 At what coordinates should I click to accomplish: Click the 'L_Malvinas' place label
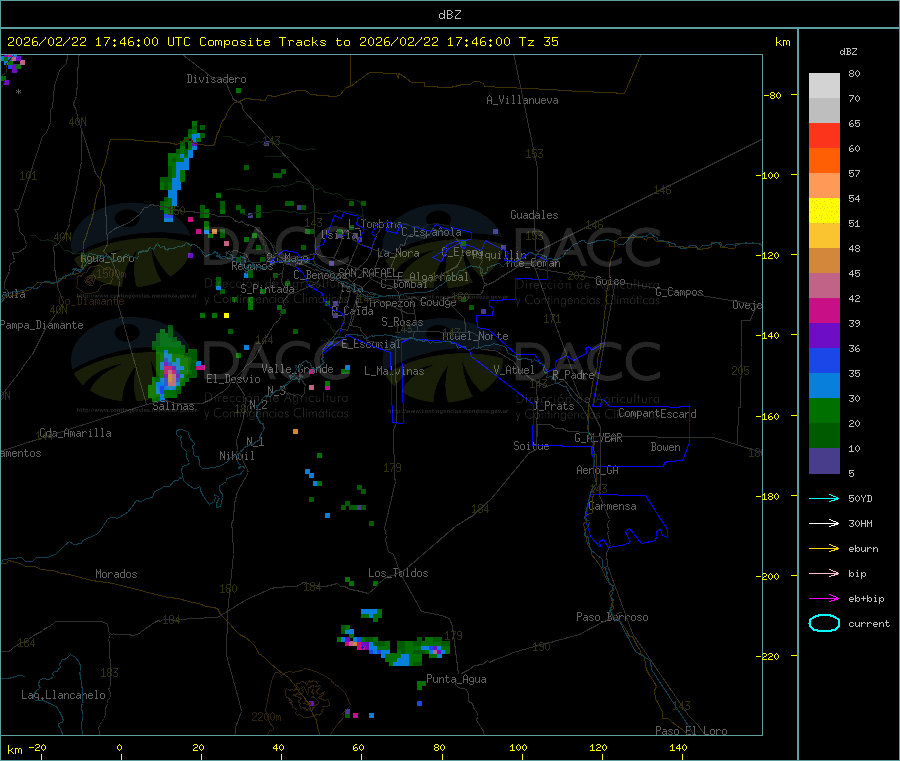(394, 371)
